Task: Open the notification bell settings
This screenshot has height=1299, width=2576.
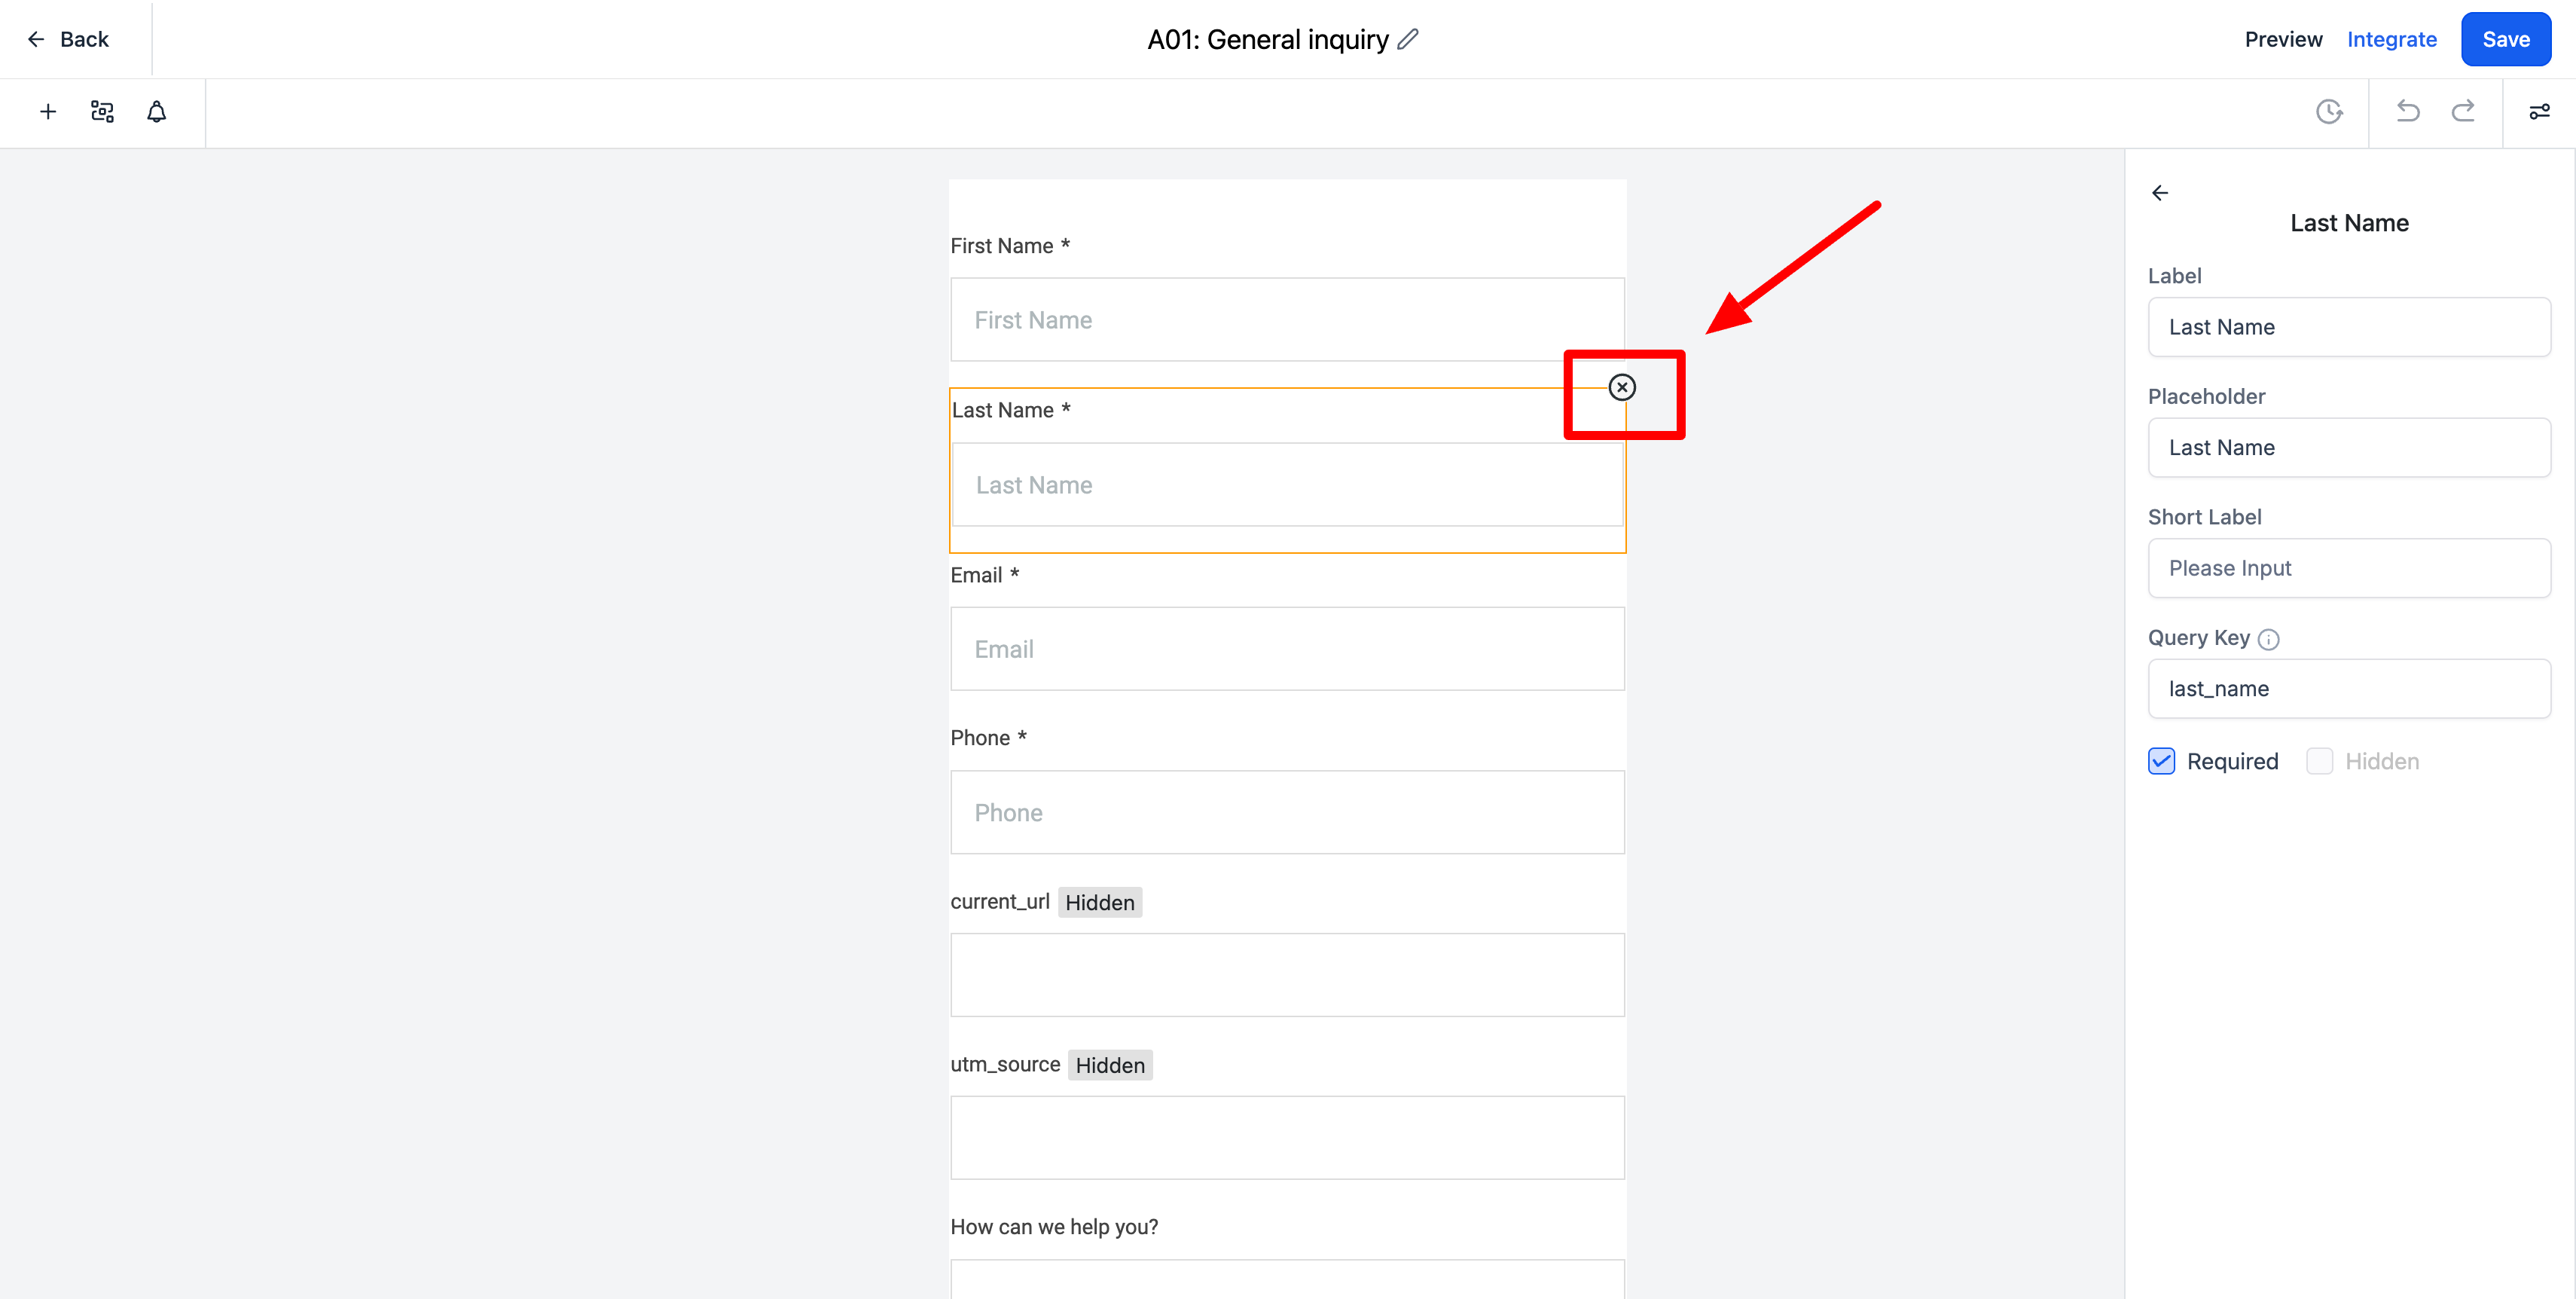Action: 156,112
